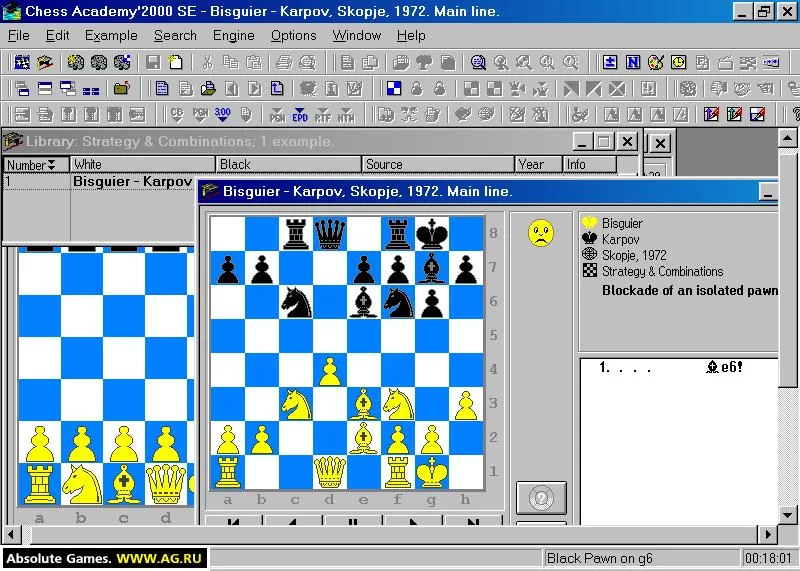The image size is (800, 571).
Task: Click the new document icon with yellow star
Action: click(x=176, y=62)
